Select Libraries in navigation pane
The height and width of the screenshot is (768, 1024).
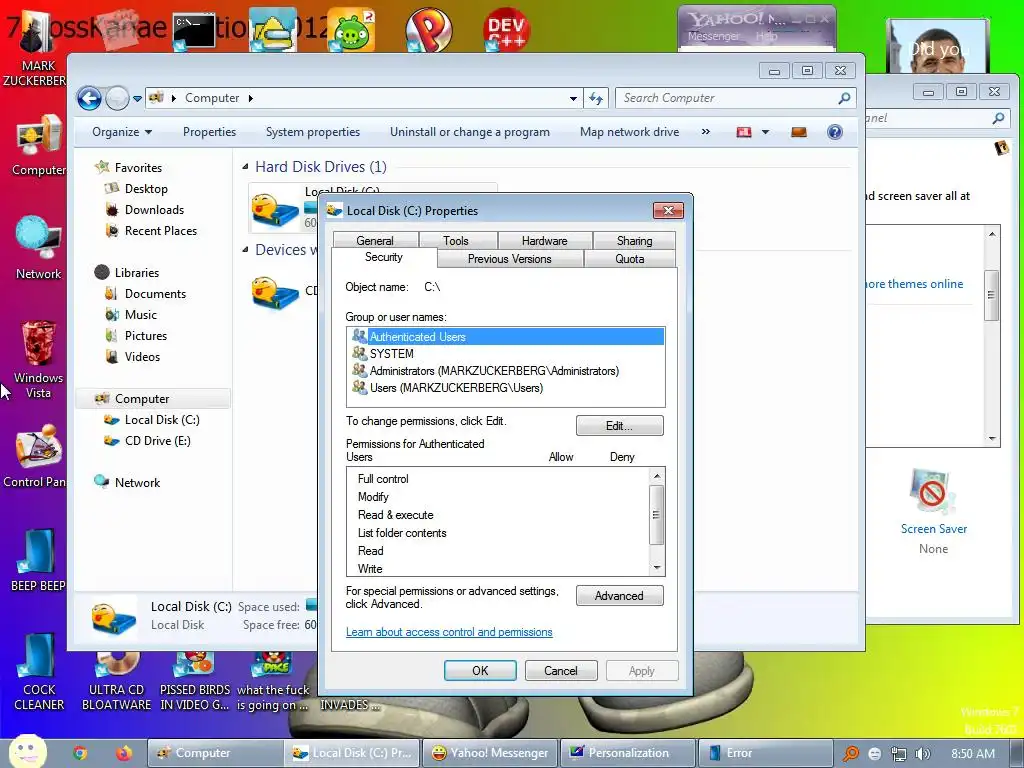coord(136,272)
